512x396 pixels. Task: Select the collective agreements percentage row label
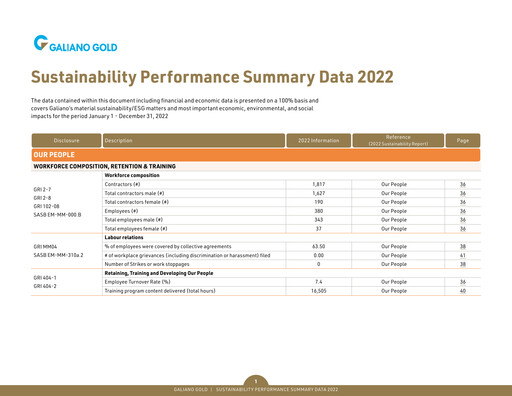pos(168,246)
